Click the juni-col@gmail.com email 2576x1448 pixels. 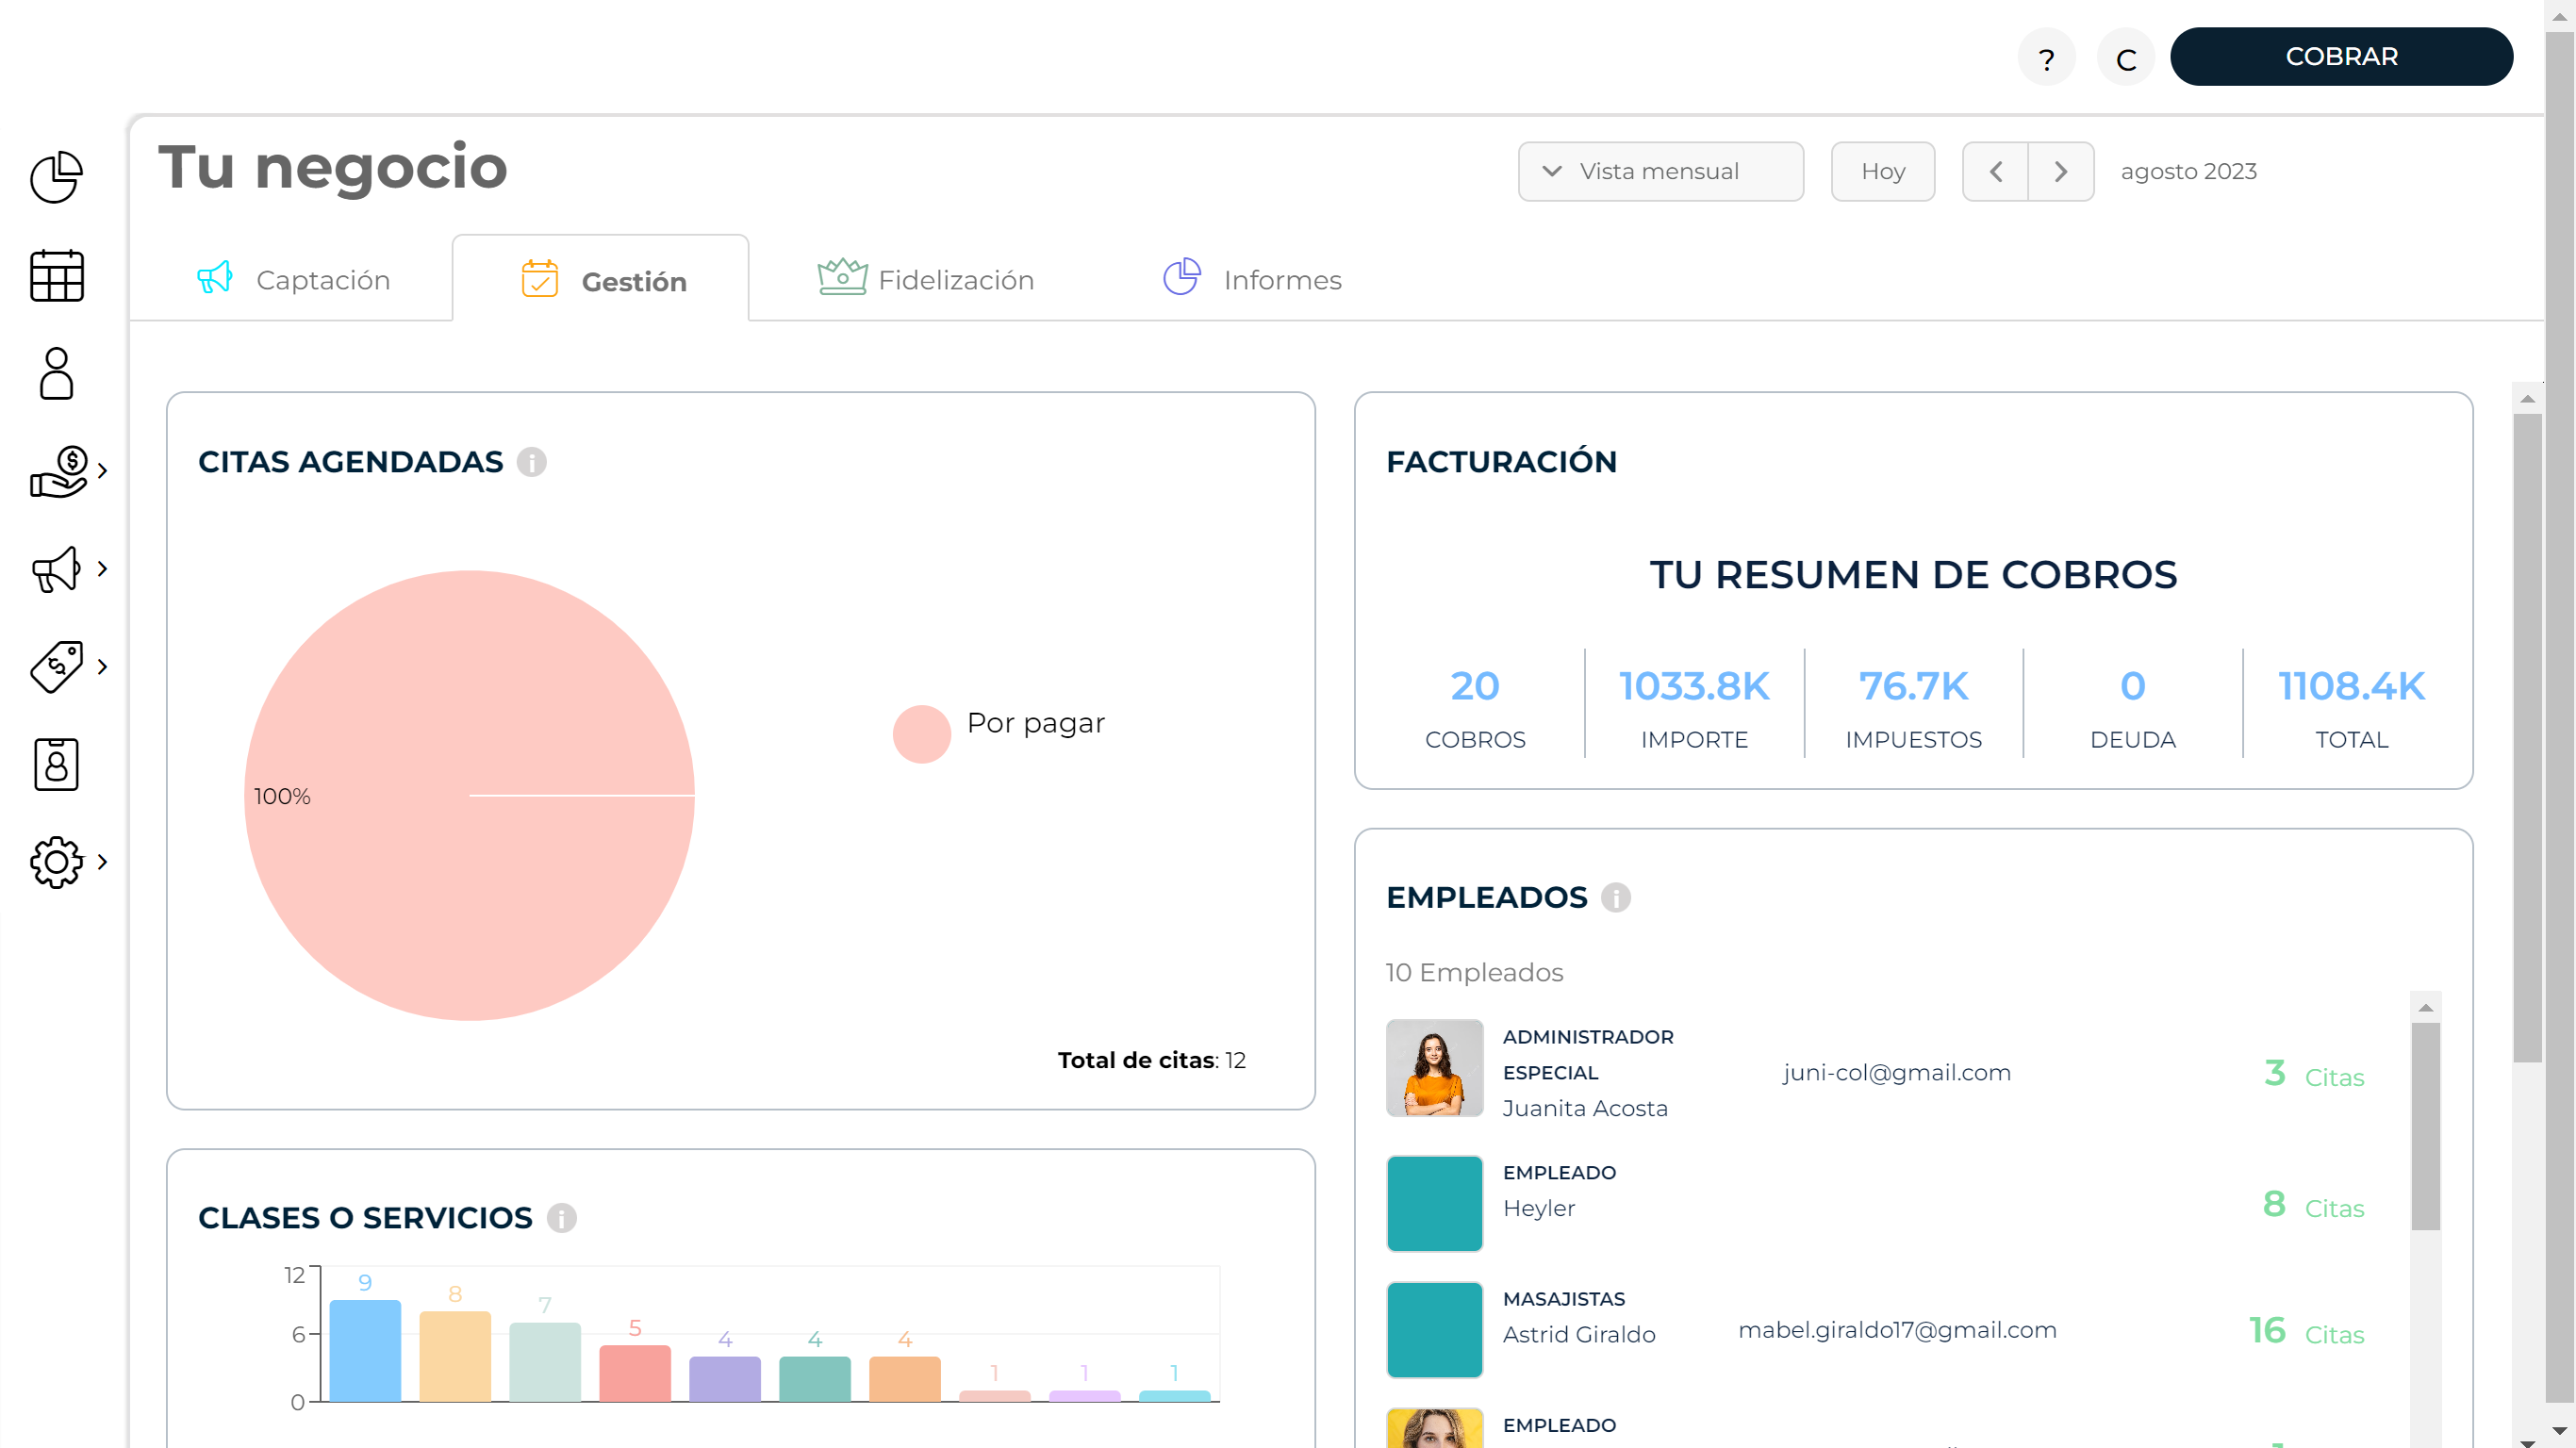point(1896,1073)
